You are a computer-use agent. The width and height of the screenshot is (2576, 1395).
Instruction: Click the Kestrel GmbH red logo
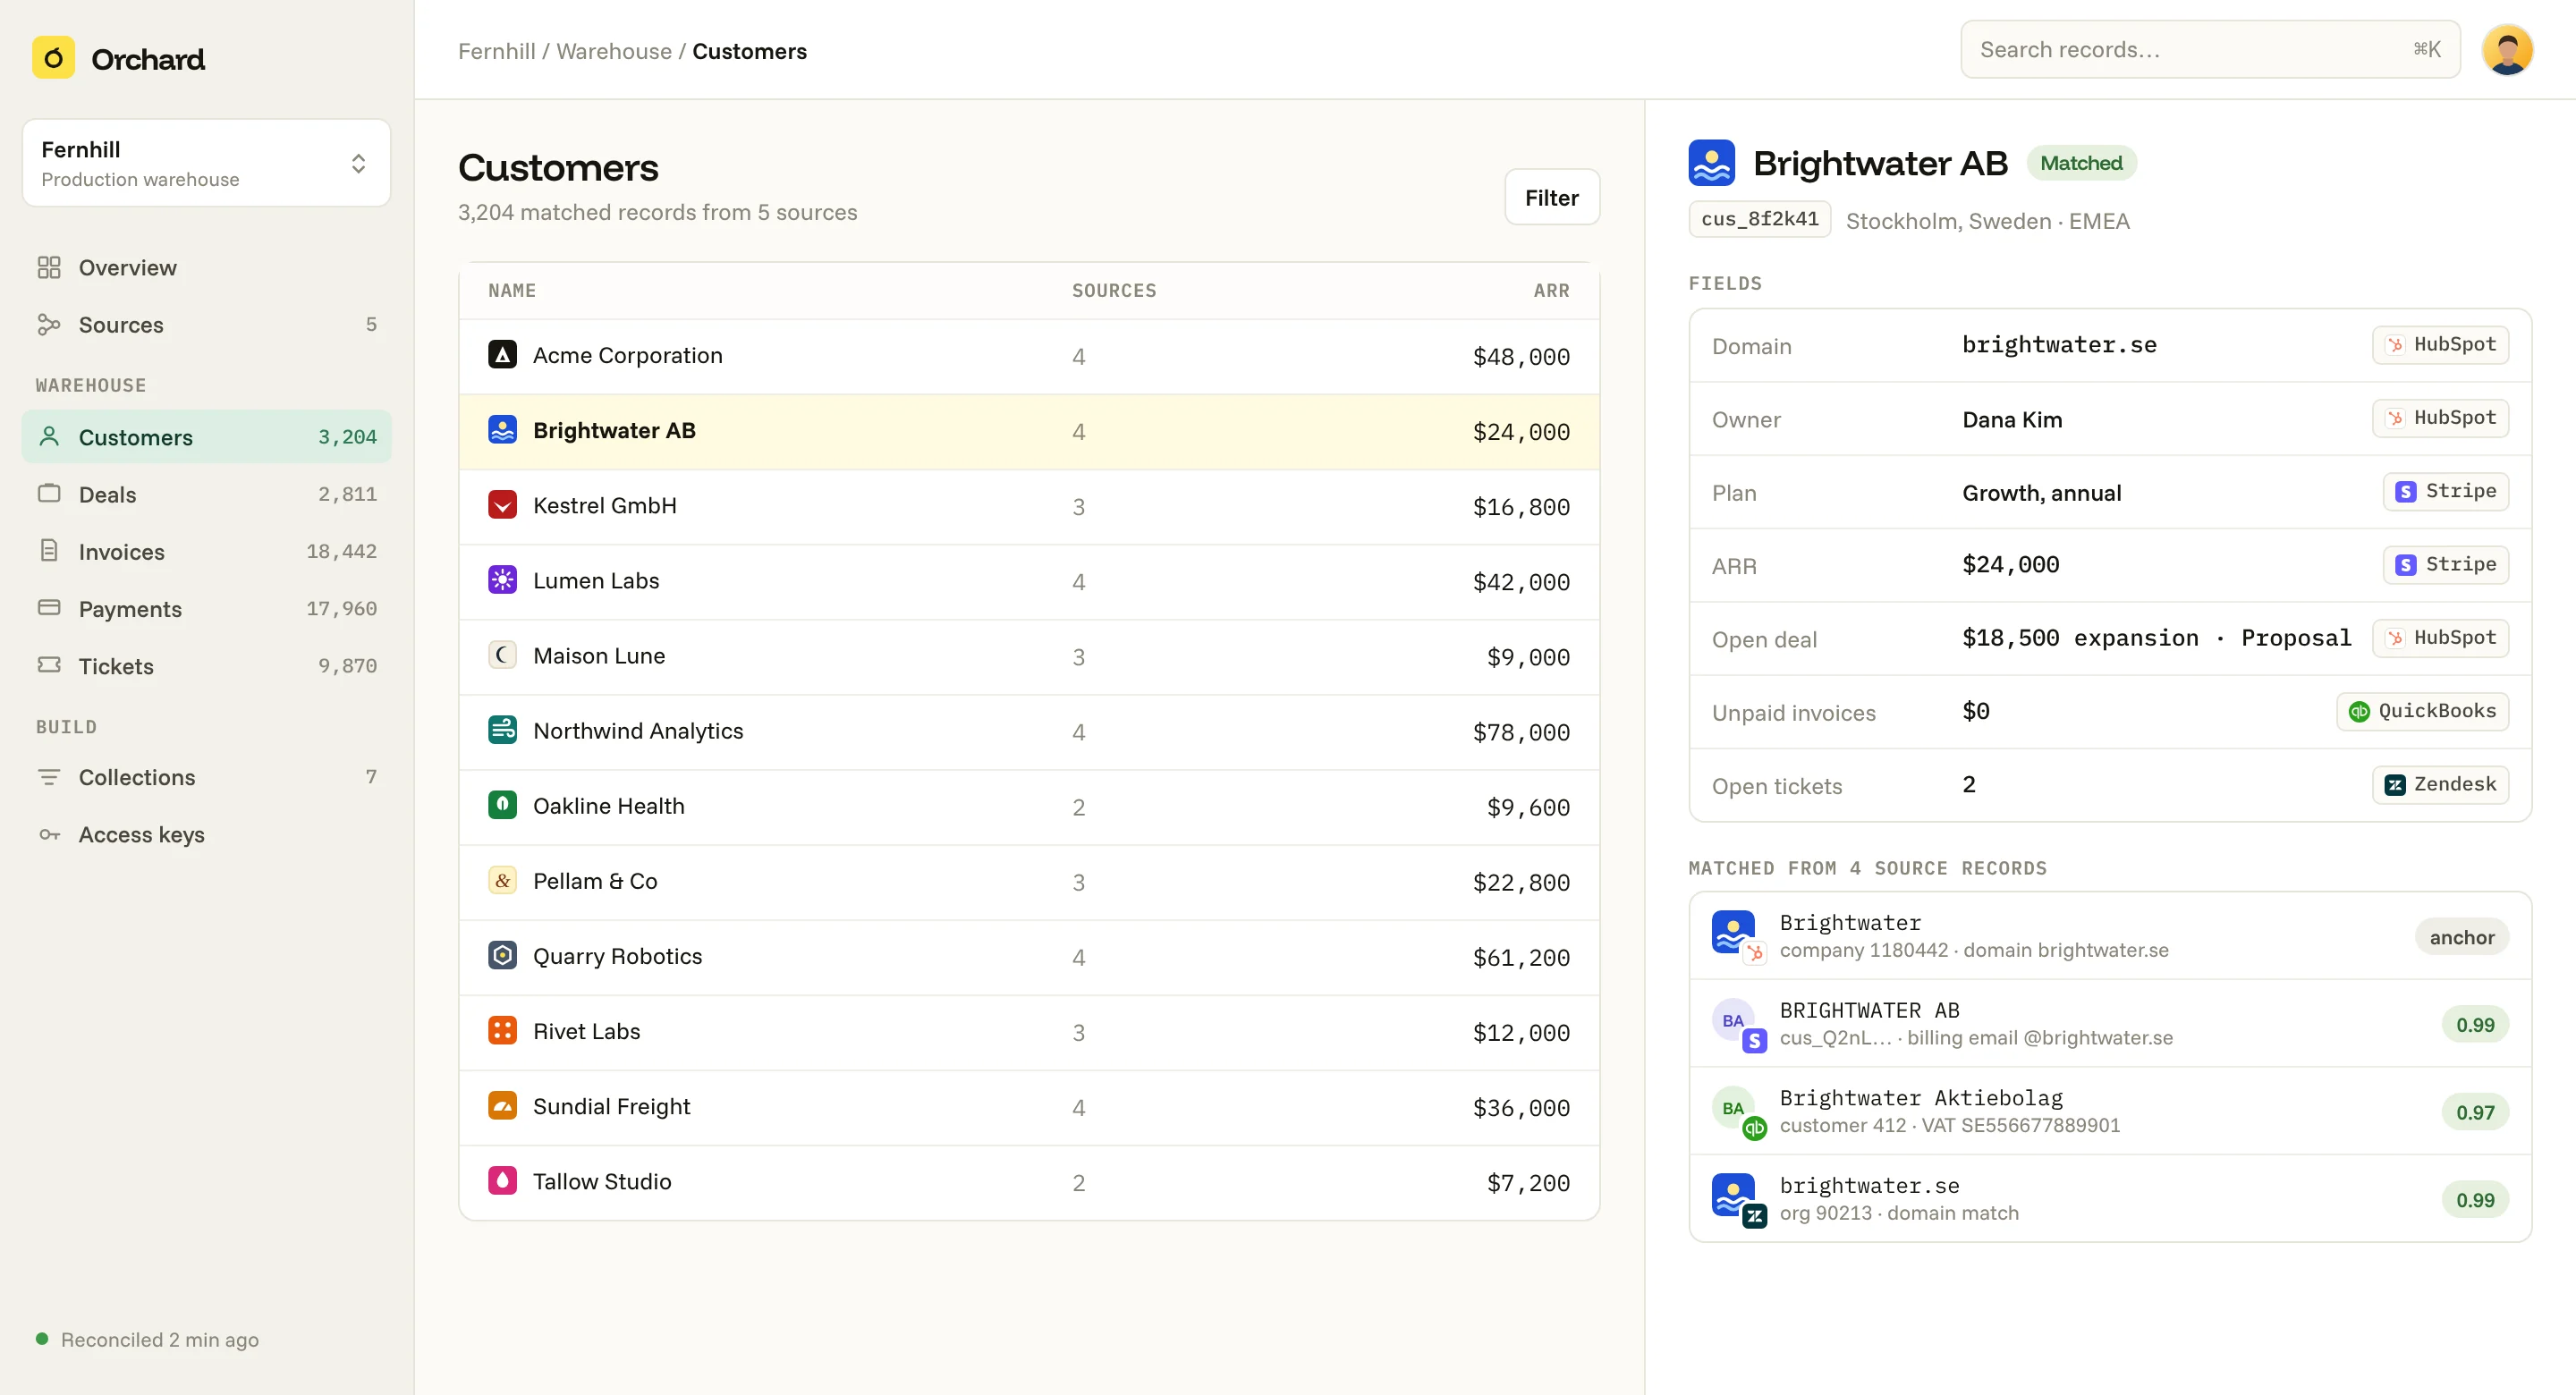502,505
